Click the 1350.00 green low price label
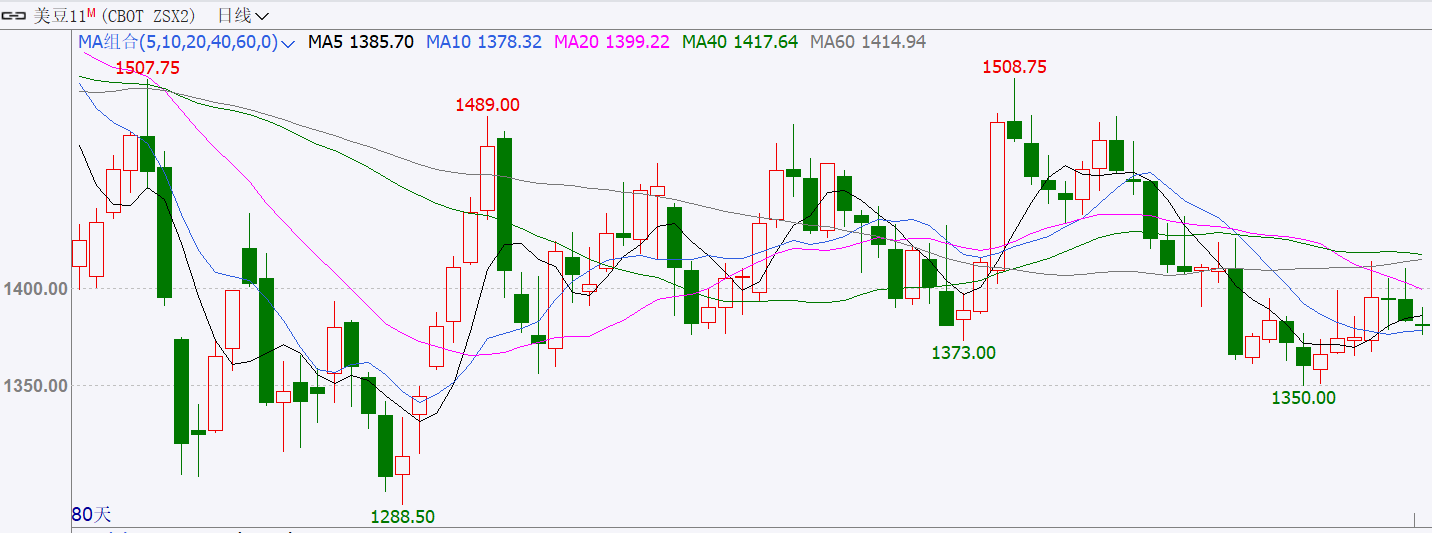Screen dimensions: 1432x533 pos(1304,398)
